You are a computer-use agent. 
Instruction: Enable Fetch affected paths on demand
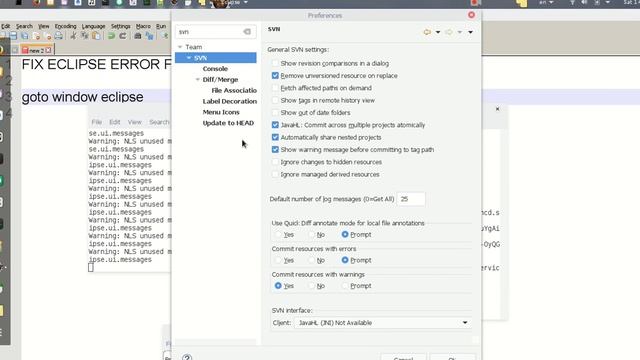click(275, 88)
